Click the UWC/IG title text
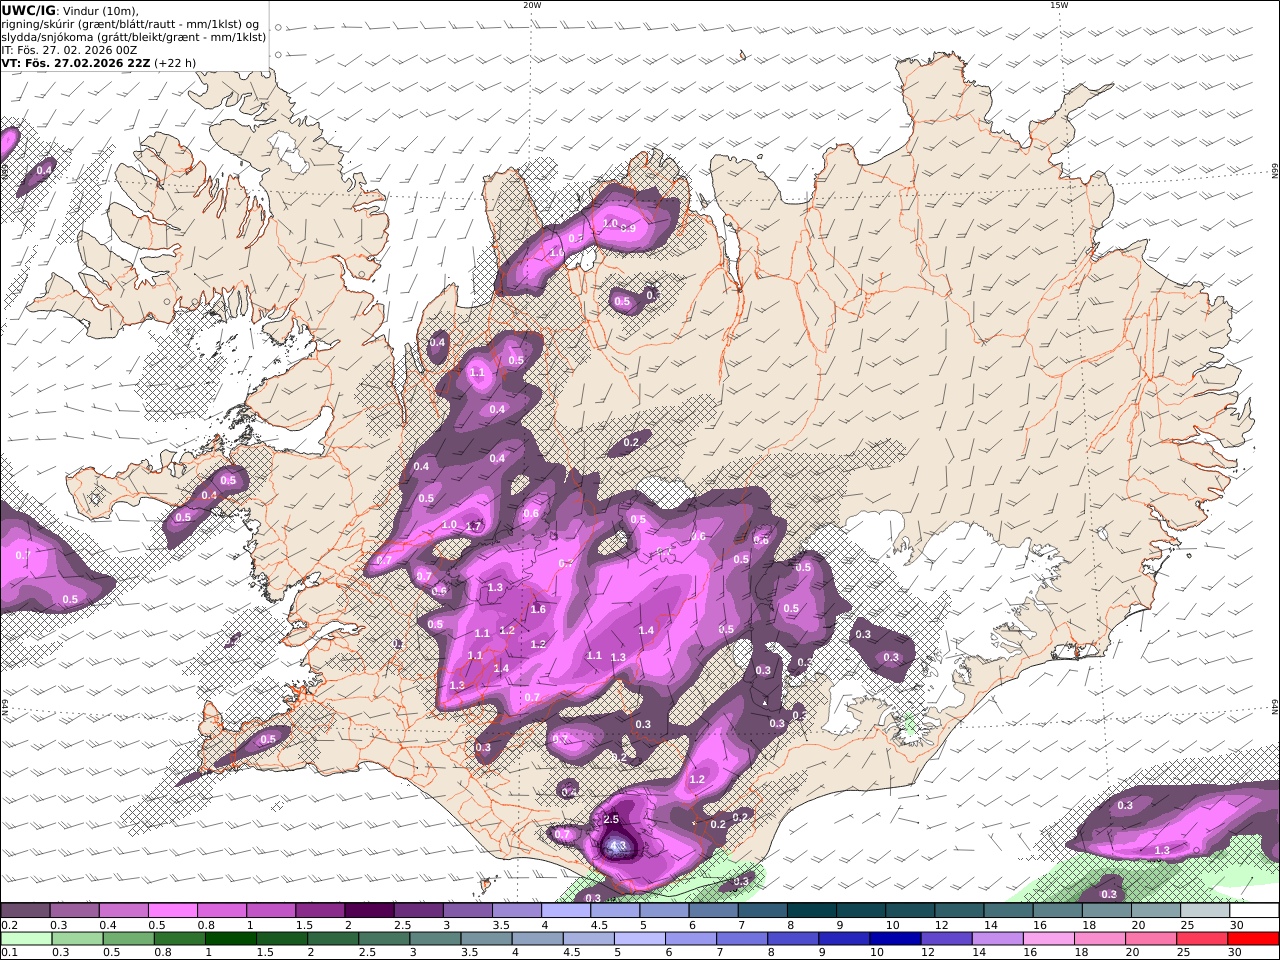Viewport: 1280px width, 960px height. [28, 10]
